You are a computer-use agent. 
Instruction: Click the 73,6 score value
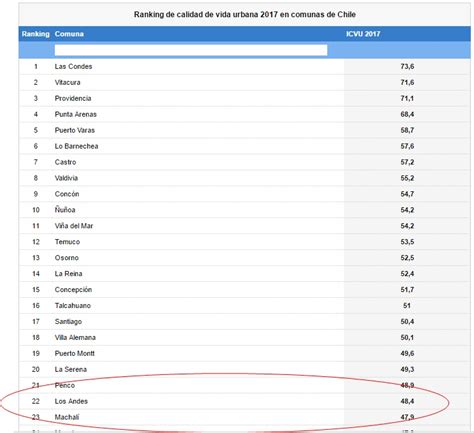pyautogui.click(x=407, y=66)
